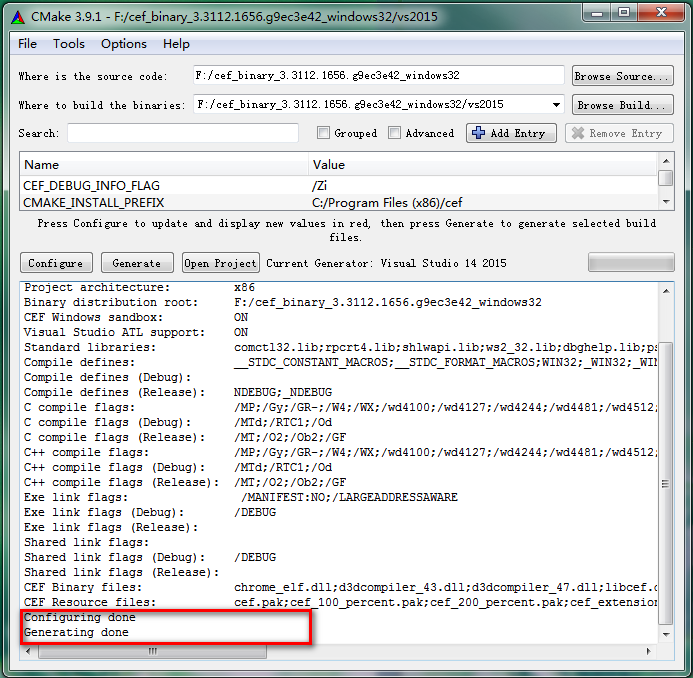Click the Value column header
This screenshot has height=678, width=693.
tap(482, 165)
